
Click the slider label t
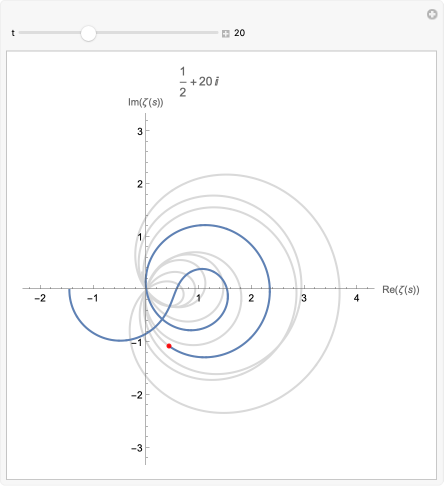(13, 33)
